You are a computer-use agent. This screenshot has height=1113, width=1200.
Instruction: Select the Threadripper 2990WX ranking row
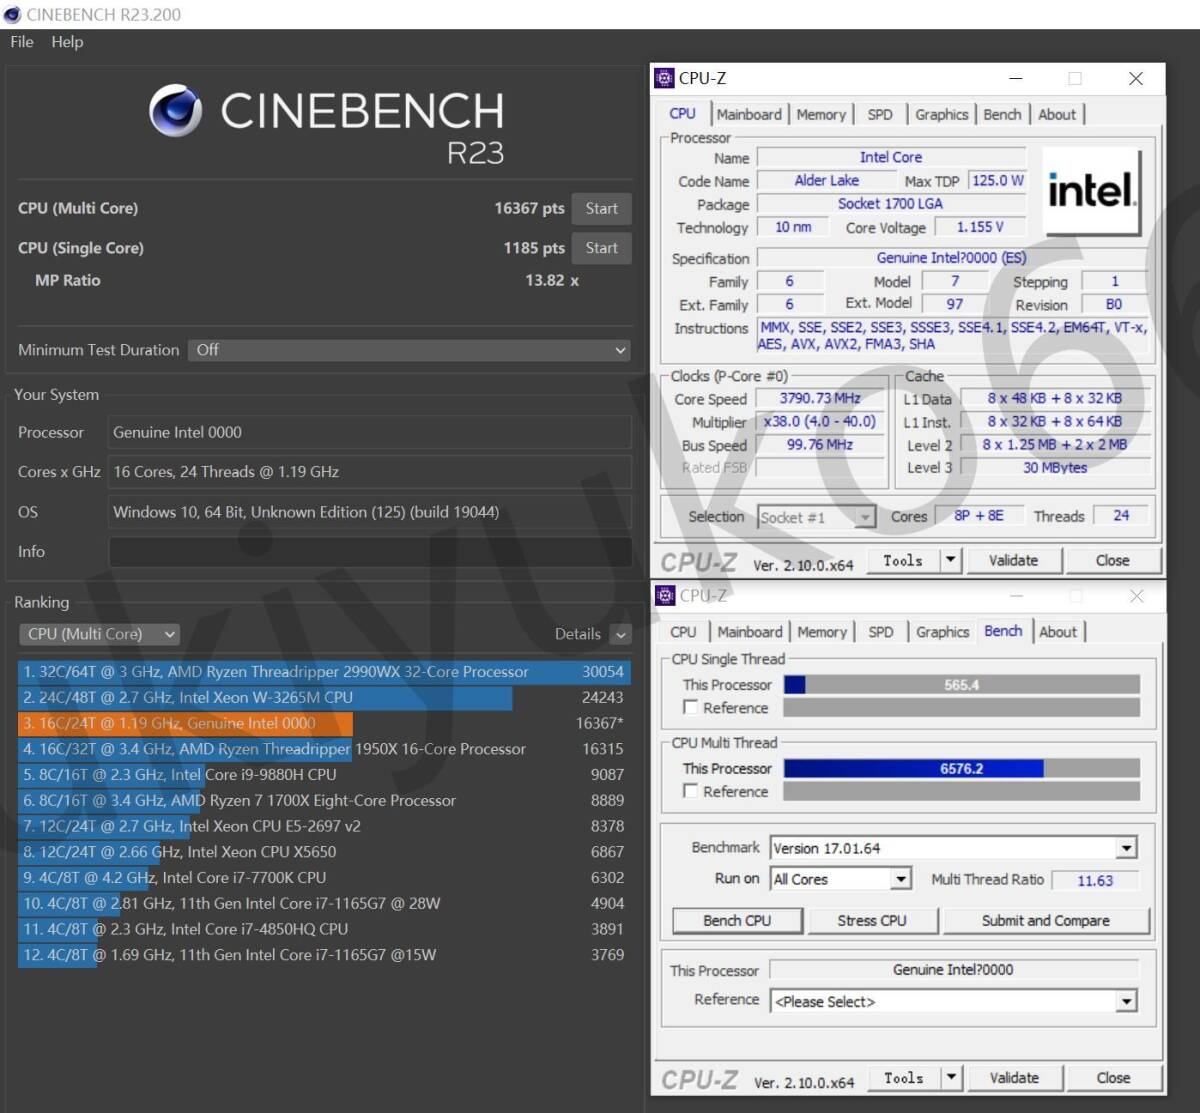point(324,672)
